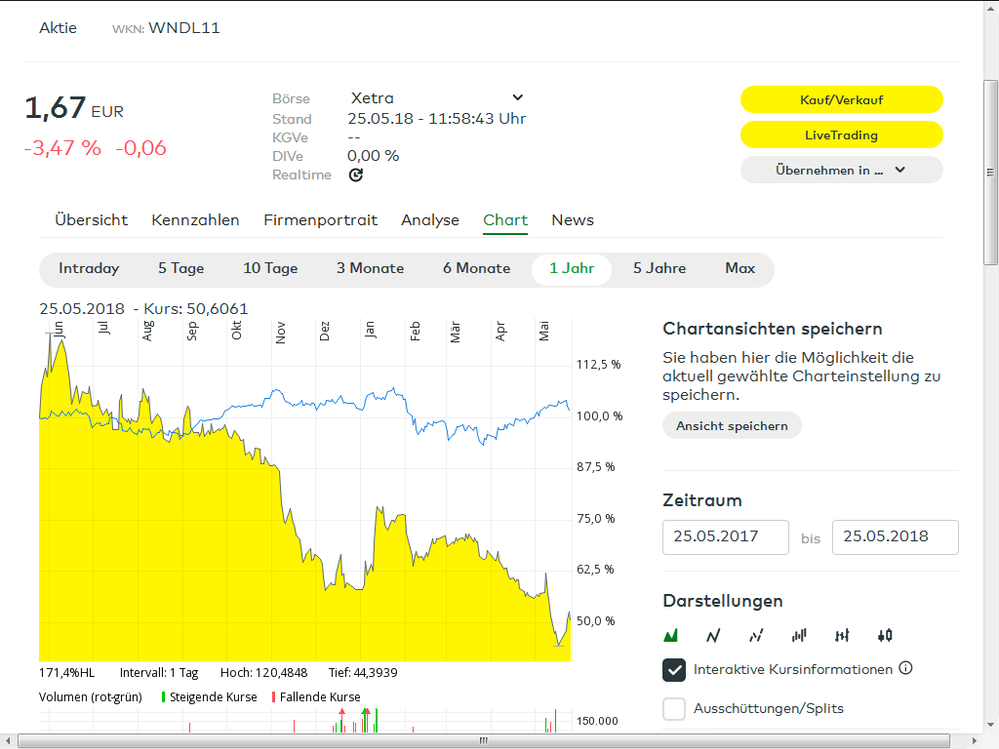This screenshot has width=999, height=749.
Task: Click the Realtime refresh clock icon
Action: 355,175
